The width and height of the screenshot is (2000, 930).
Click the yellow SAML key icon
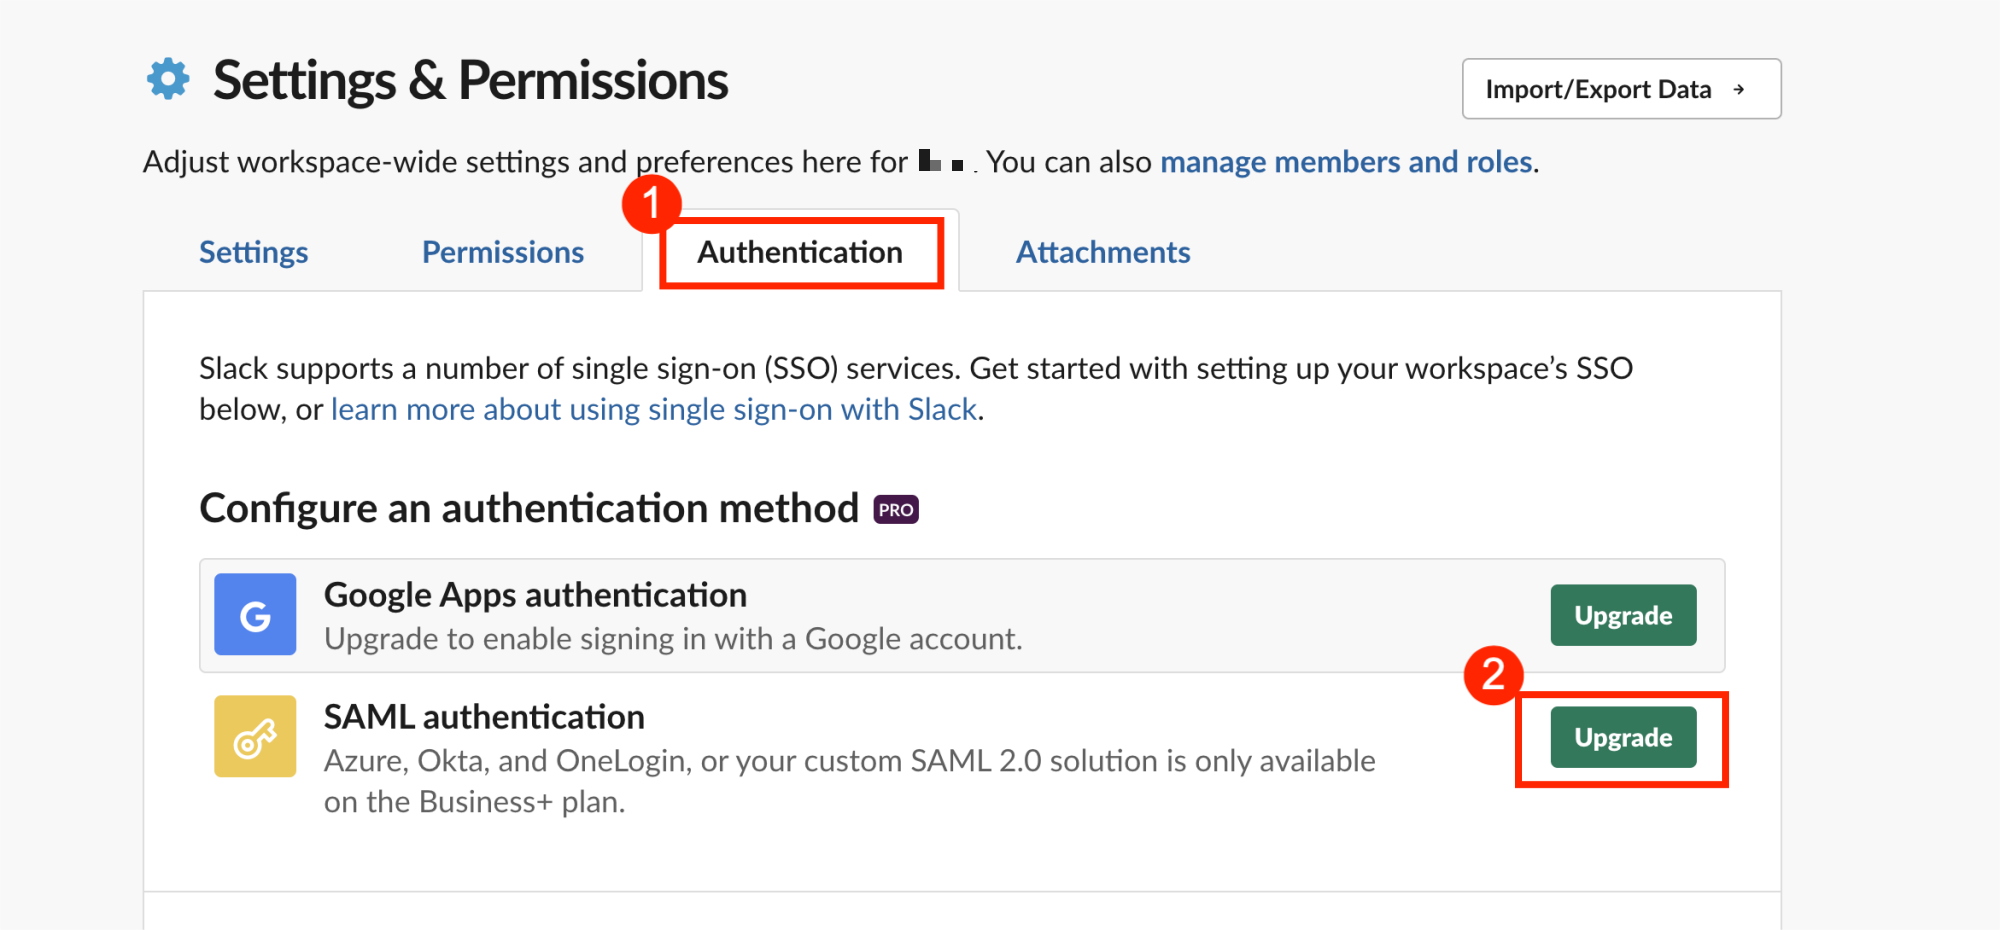[255, 736]
